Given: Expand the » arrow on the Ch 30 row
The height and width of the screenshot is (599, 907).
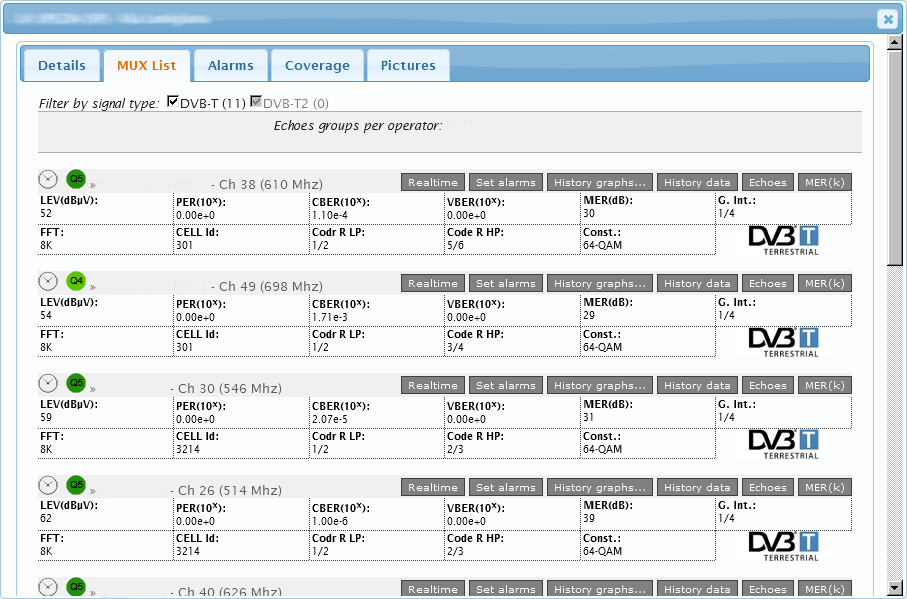Looking at the screenshot, I should 93,389.
